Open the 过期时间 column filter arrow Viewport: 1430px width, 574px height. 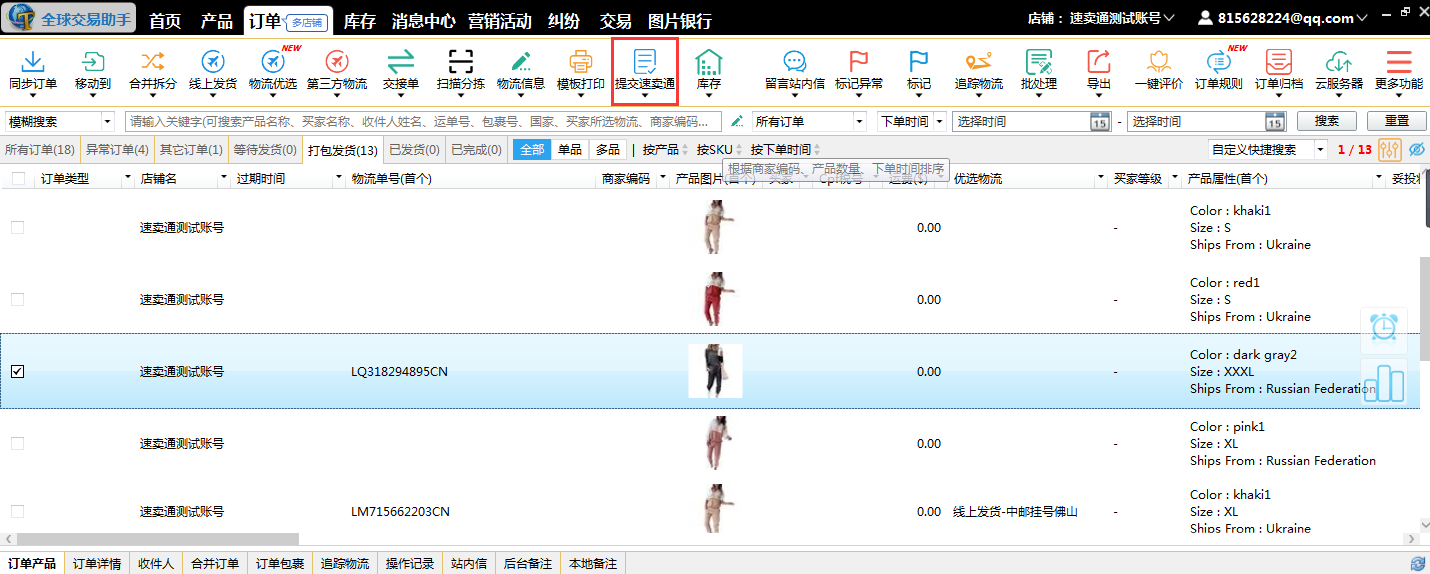pos(339,179)
